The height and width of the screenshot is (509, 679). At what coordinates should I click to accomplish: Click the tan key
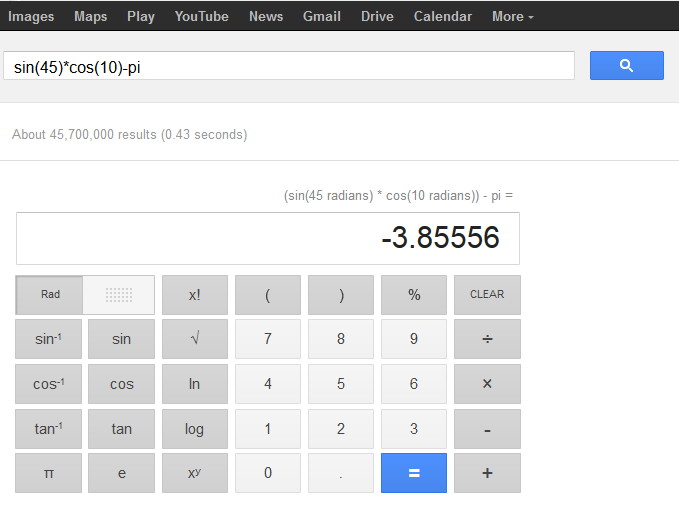point(121,429)
